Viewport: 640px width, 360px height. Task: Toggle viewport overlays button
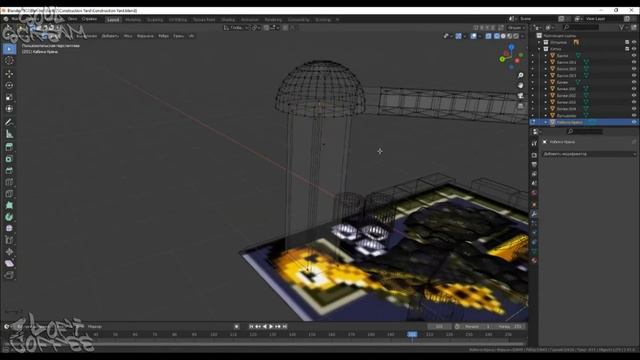(x=473, y=36)
